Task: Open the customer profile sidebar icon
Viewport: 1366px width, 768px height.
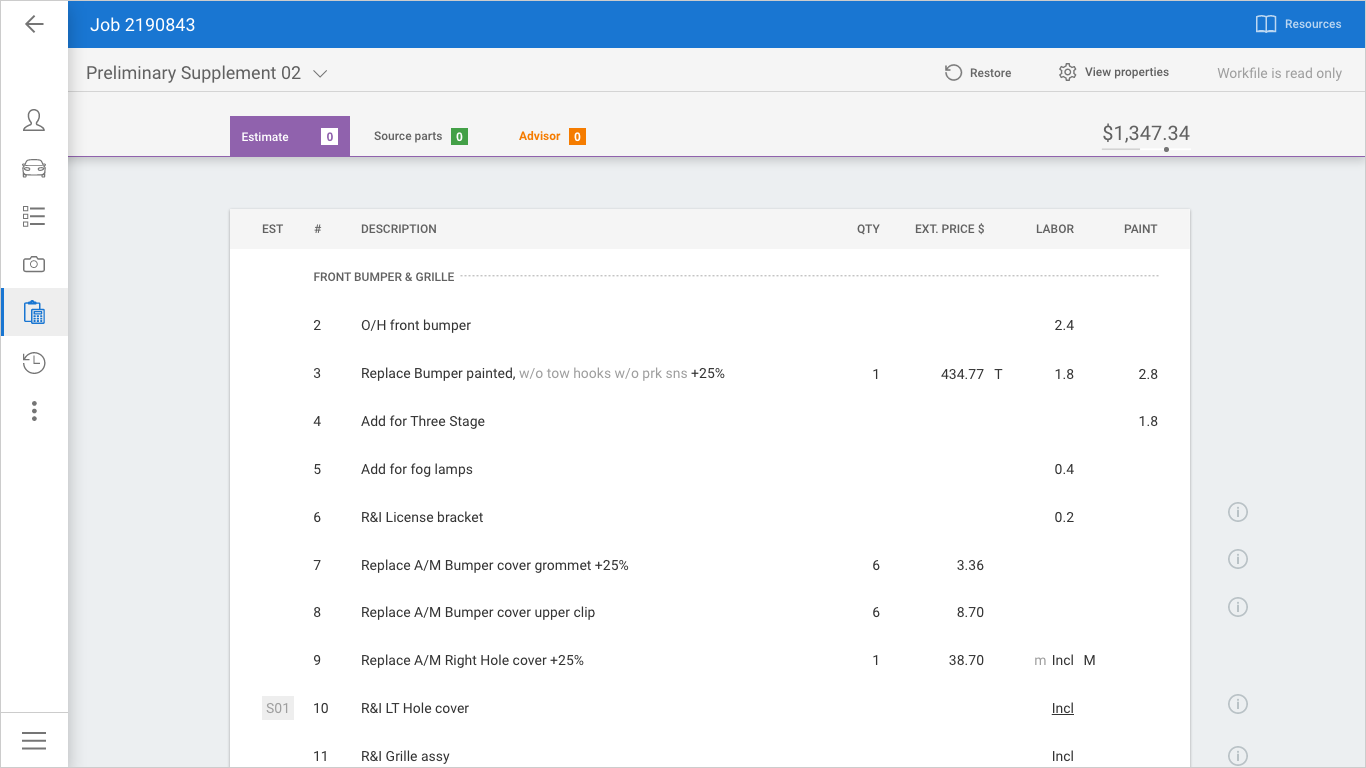Action: point(34,121)
